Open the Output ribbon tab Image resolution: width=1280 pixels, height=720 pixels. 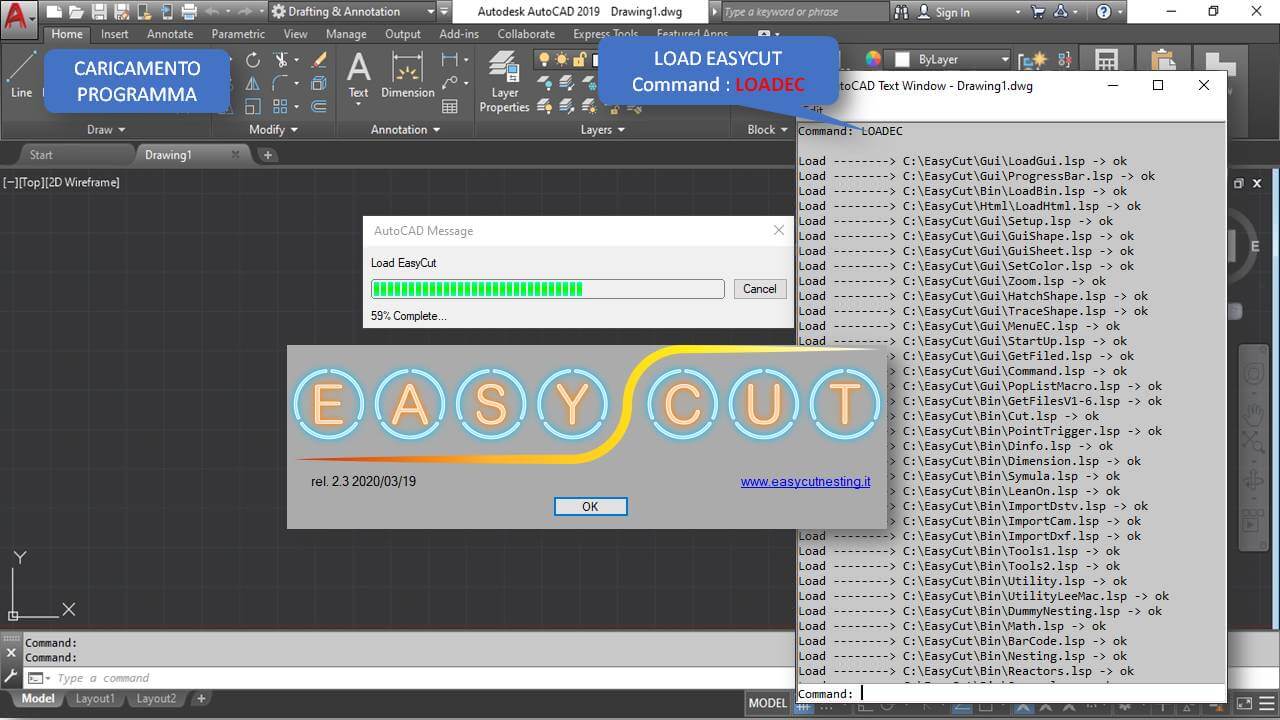(x=403, y=34)
